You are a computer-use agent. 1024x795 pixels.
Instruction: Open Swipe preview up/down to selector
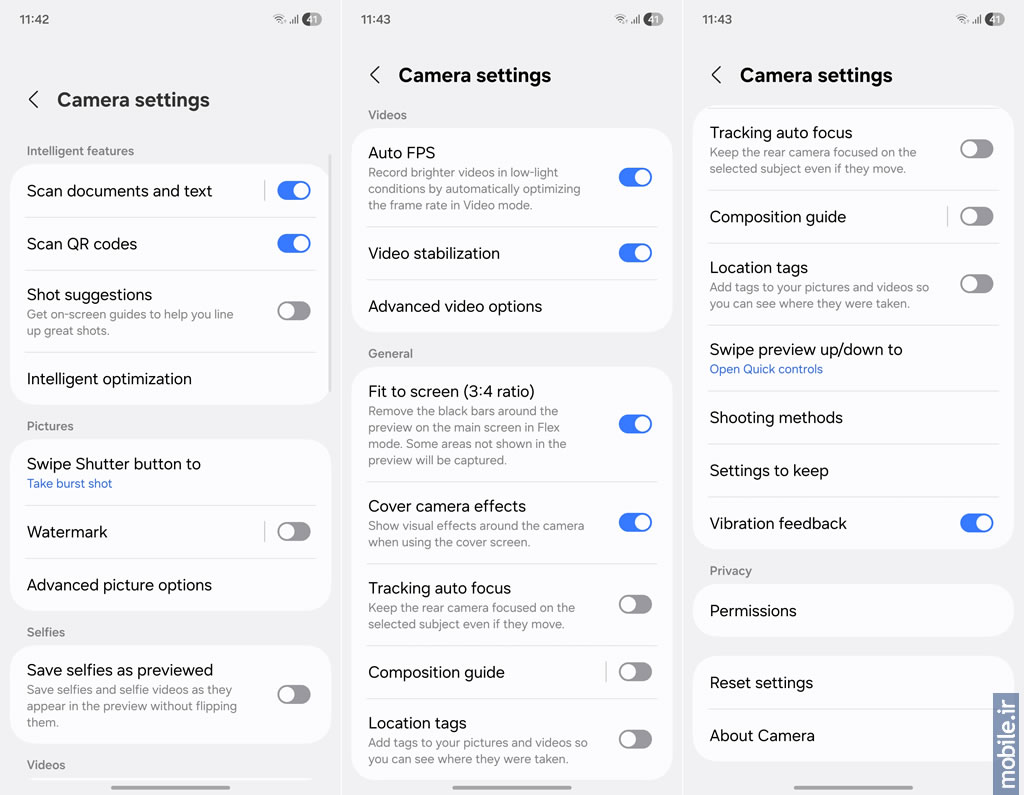(853, 358)
